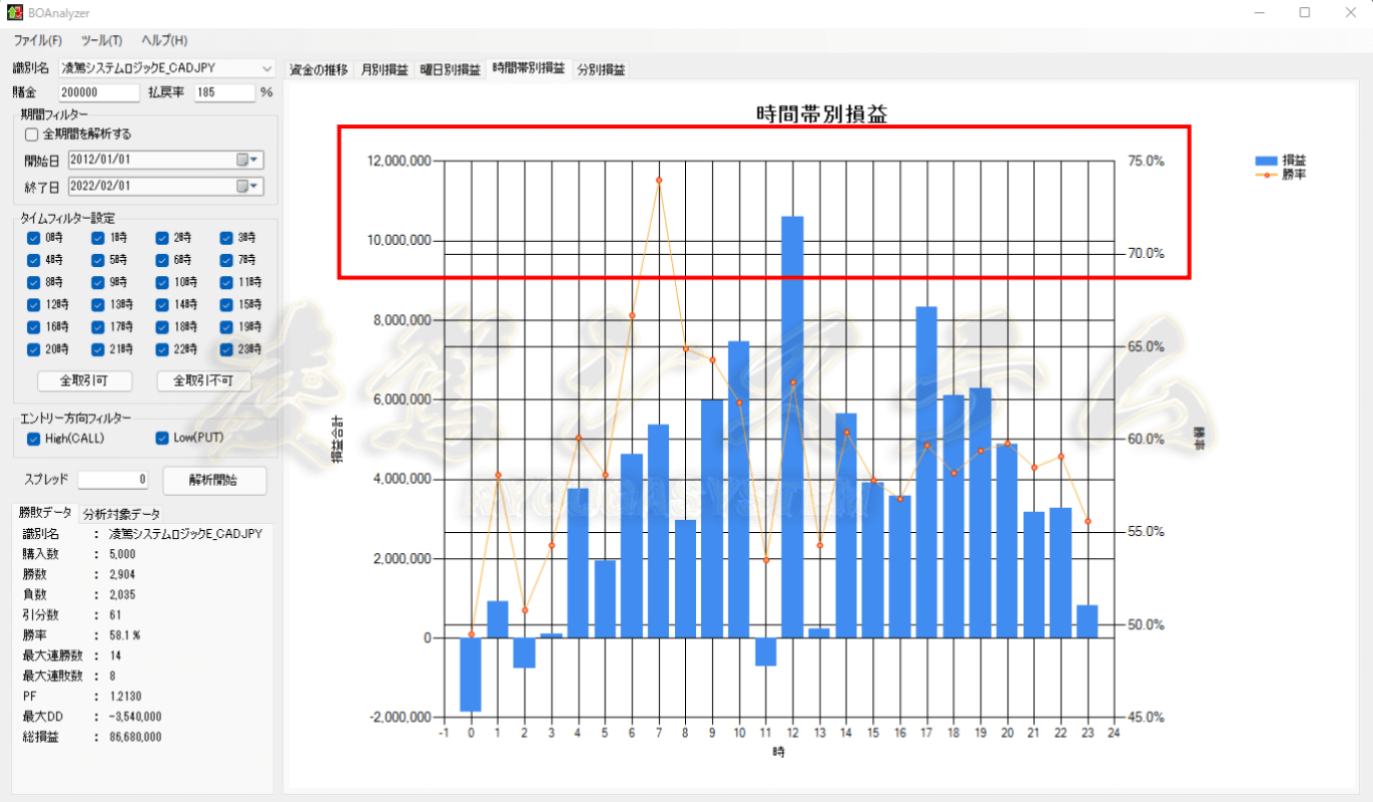Open the ファイル(F) menu

(x=38, y=41)
